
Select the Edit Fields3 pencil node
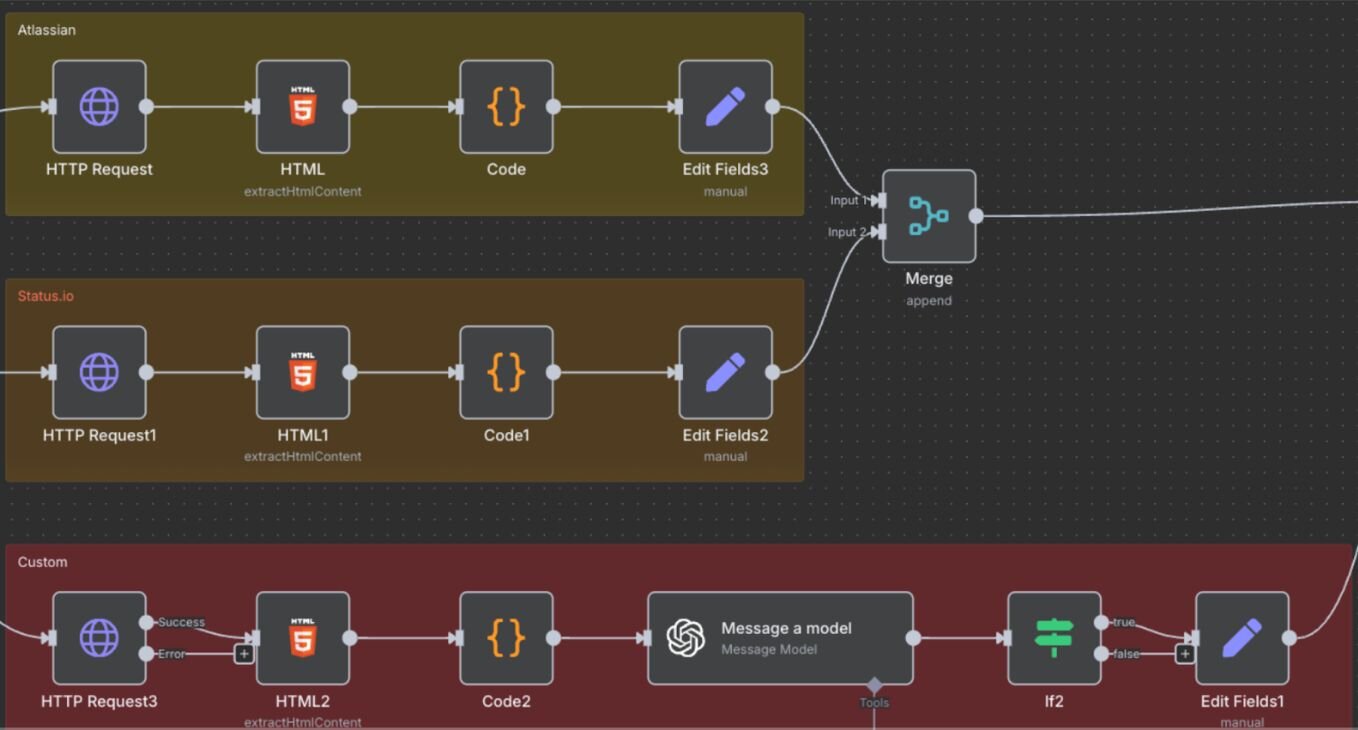(725, 107)
